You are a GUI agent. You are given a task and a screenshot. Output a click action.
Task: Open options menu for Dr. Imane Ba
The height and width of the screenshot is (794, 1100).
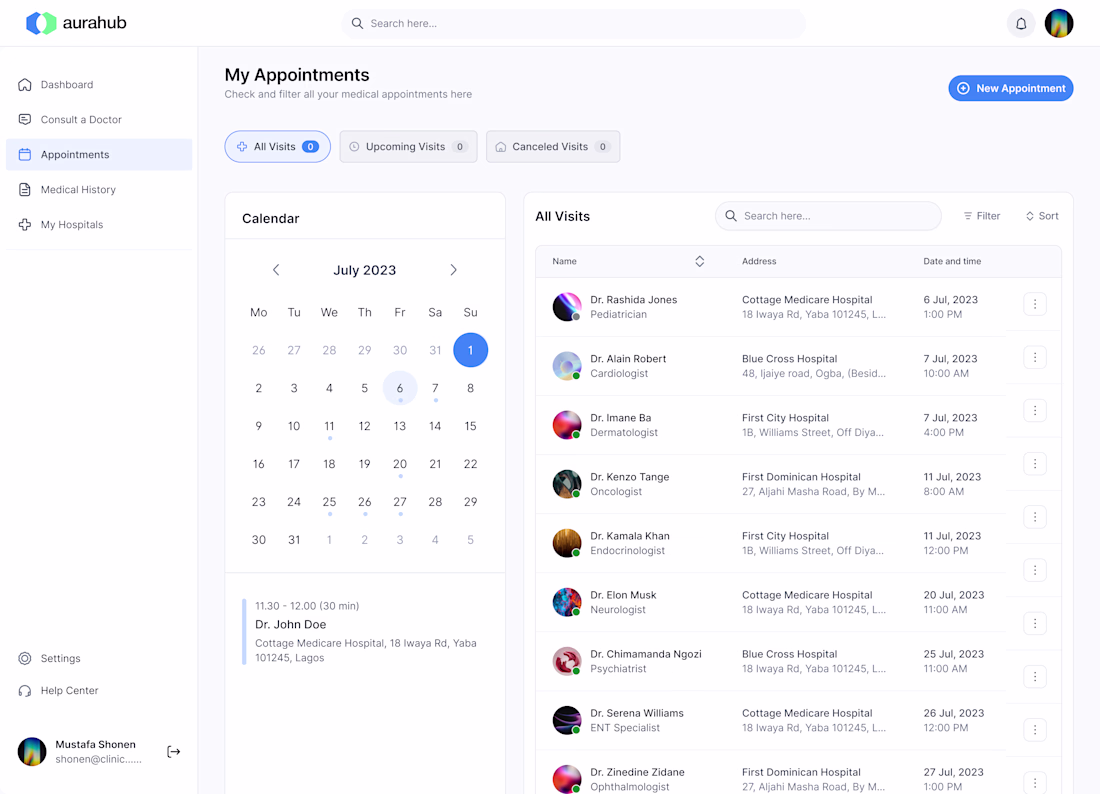point(1035,411)
